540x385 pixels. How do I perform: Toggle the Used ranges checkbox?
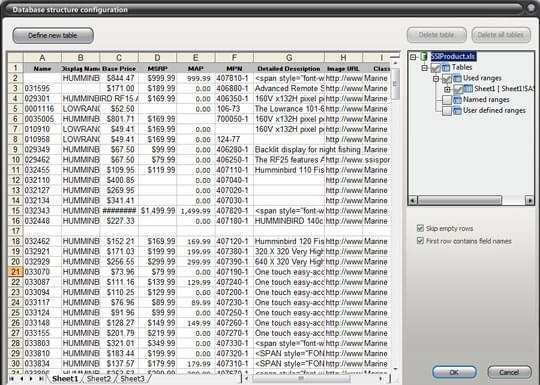click(x=447, y=79)
